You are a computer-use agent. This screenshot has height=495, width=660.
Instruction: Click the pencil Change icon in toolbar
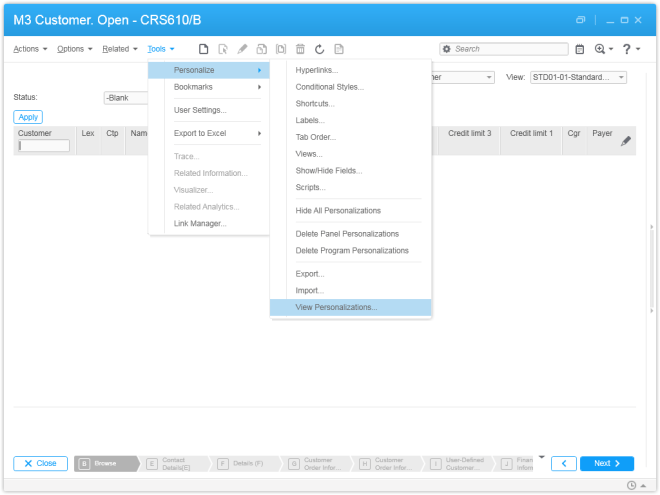coord(242,49)
